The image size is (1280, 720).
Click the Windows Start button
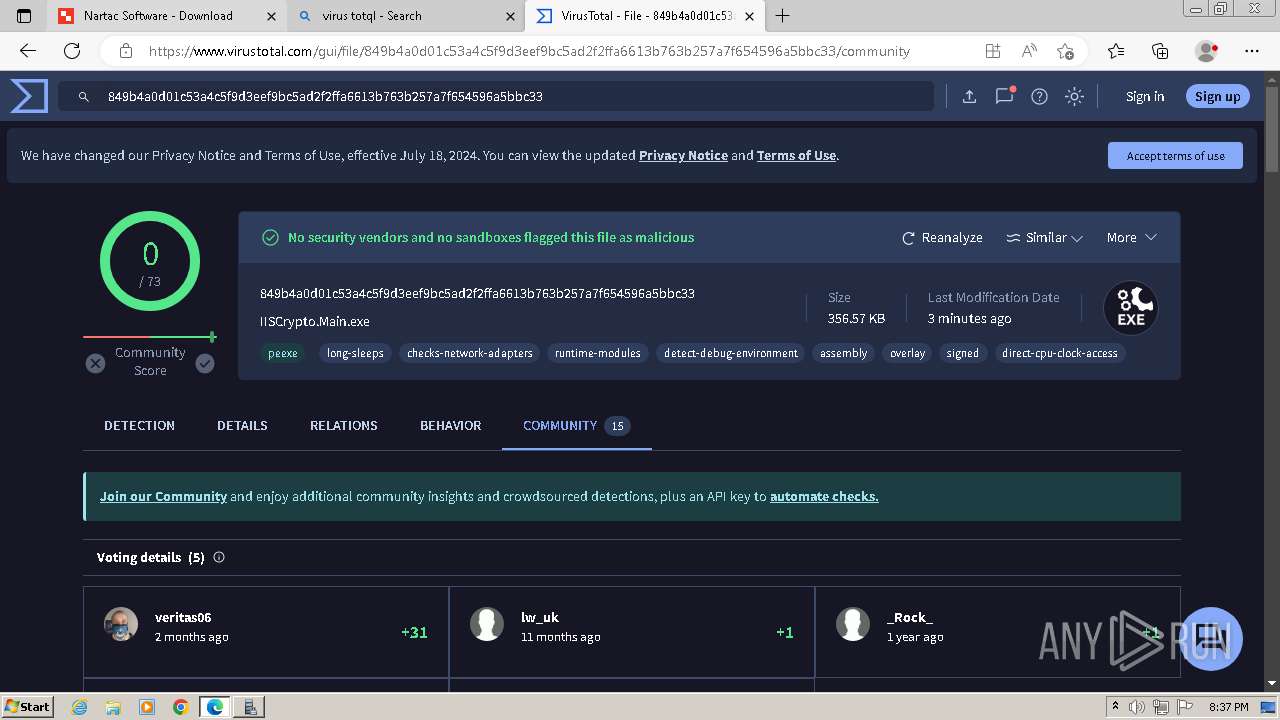click(27, 706)
